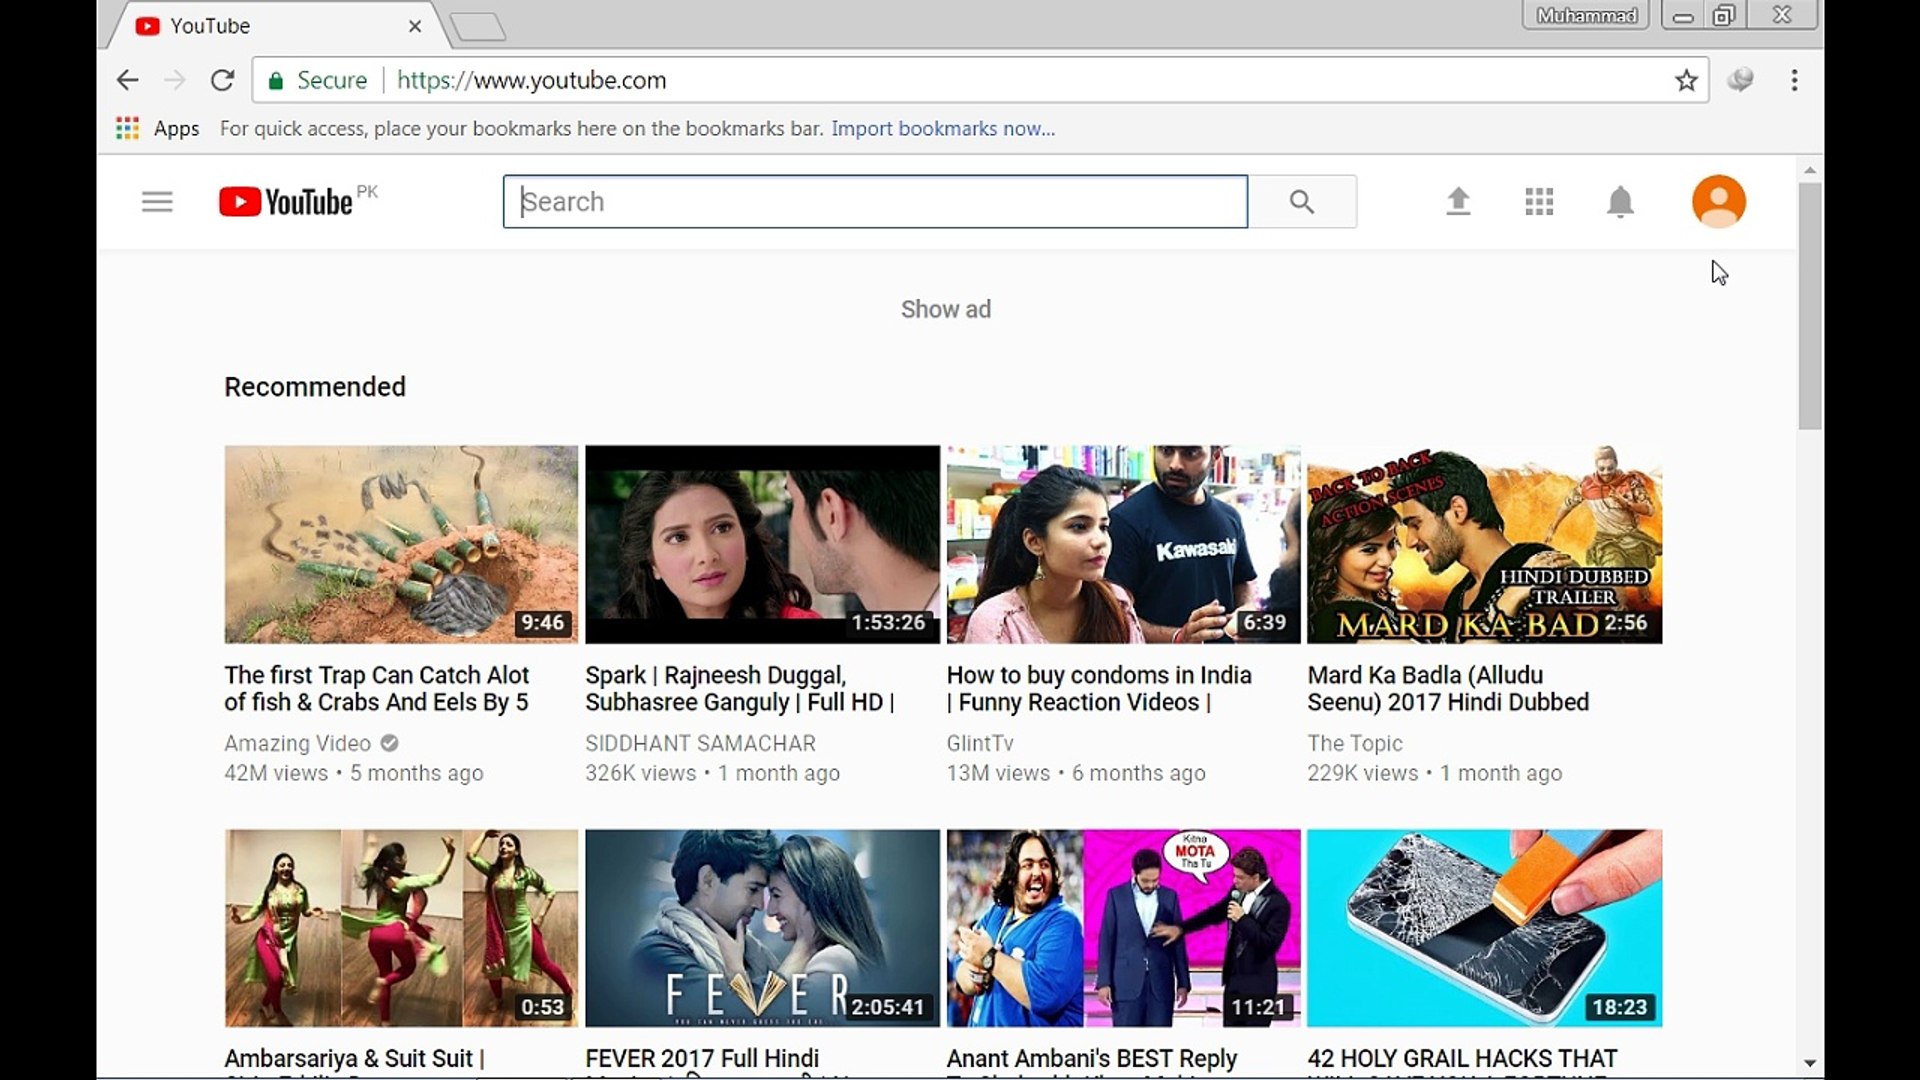Click the YouTube logo

[286, 202]
